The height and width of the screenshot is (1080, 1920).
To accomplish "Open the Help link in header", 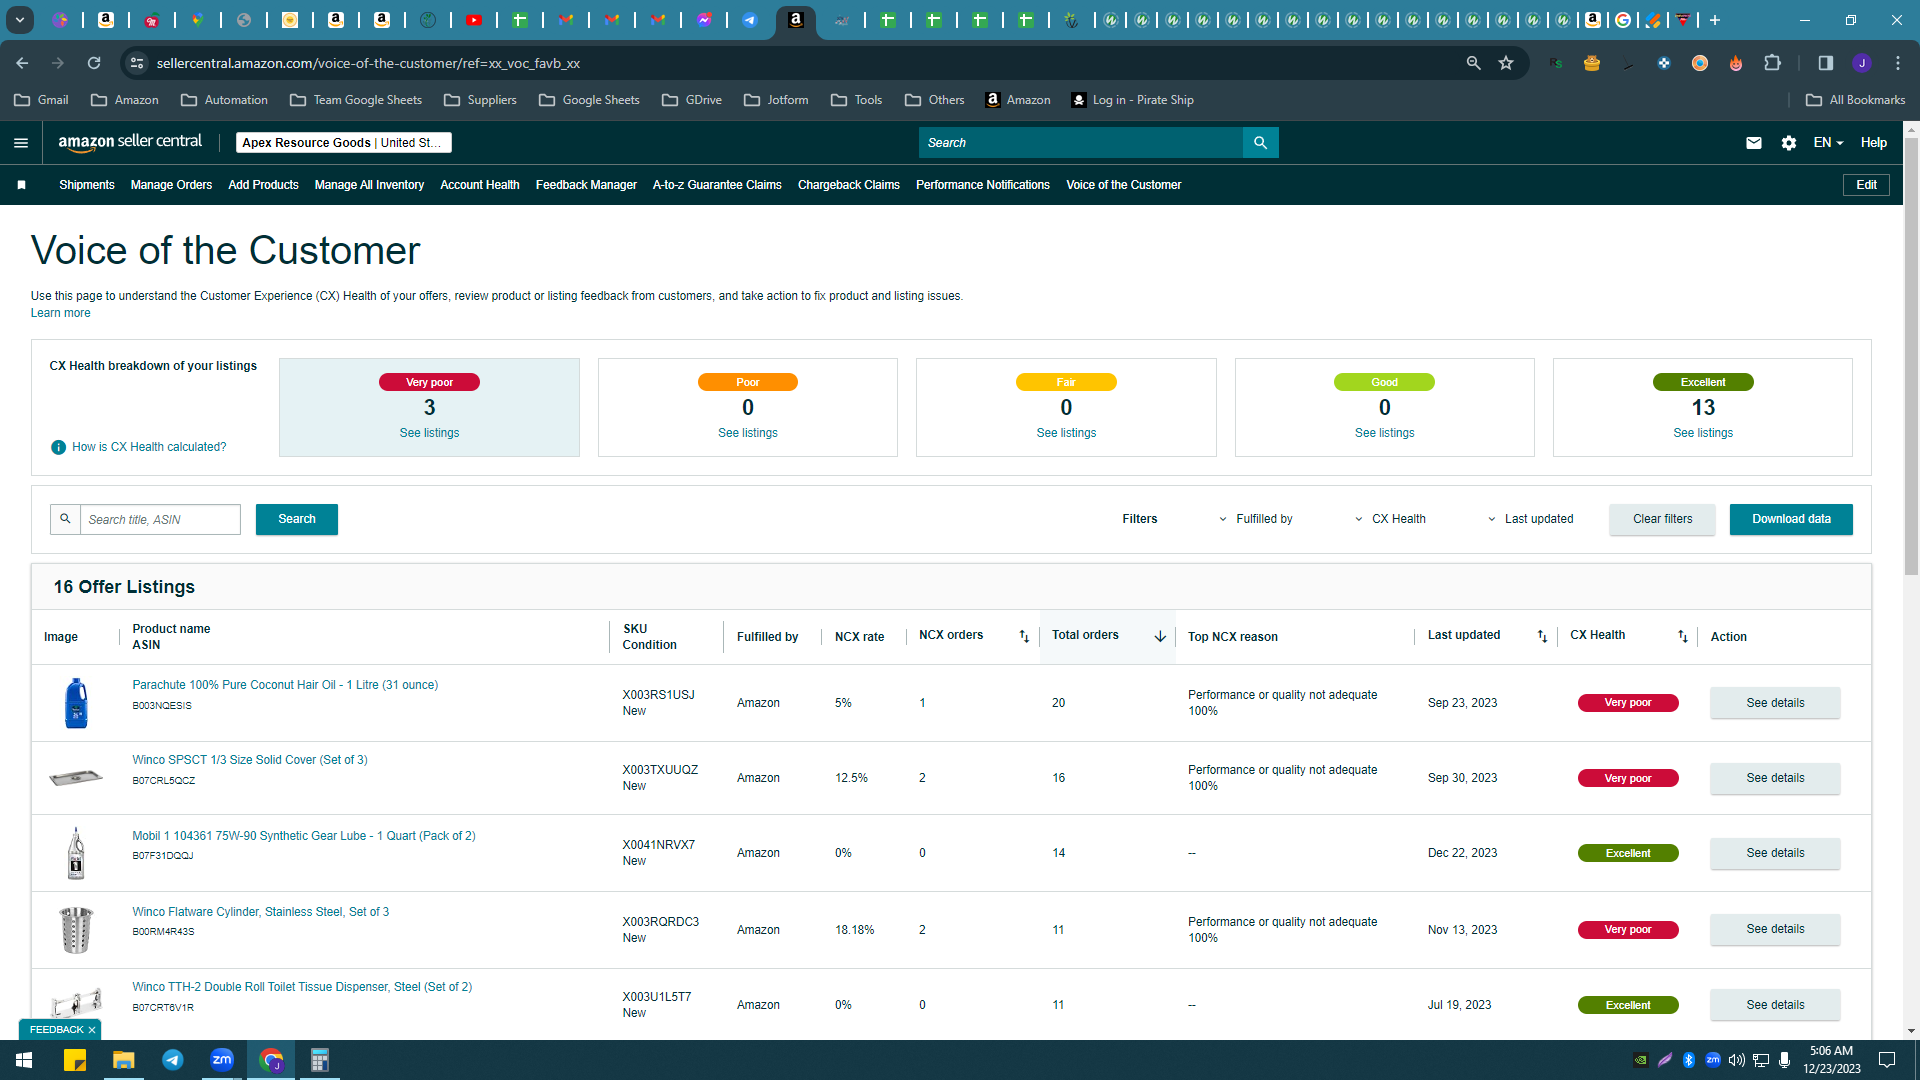I will pyautogui.click(x=1873, y=143).
